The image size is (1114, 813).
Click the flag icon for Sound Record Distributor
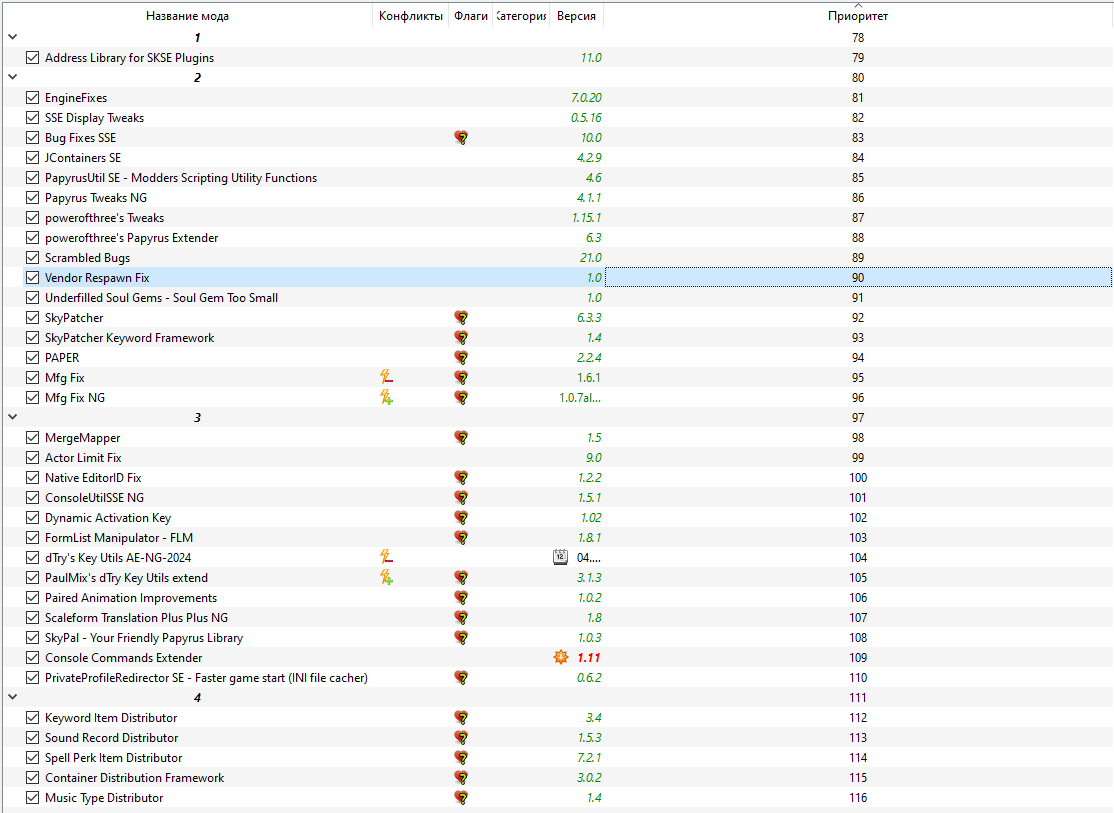pos(461,738)
